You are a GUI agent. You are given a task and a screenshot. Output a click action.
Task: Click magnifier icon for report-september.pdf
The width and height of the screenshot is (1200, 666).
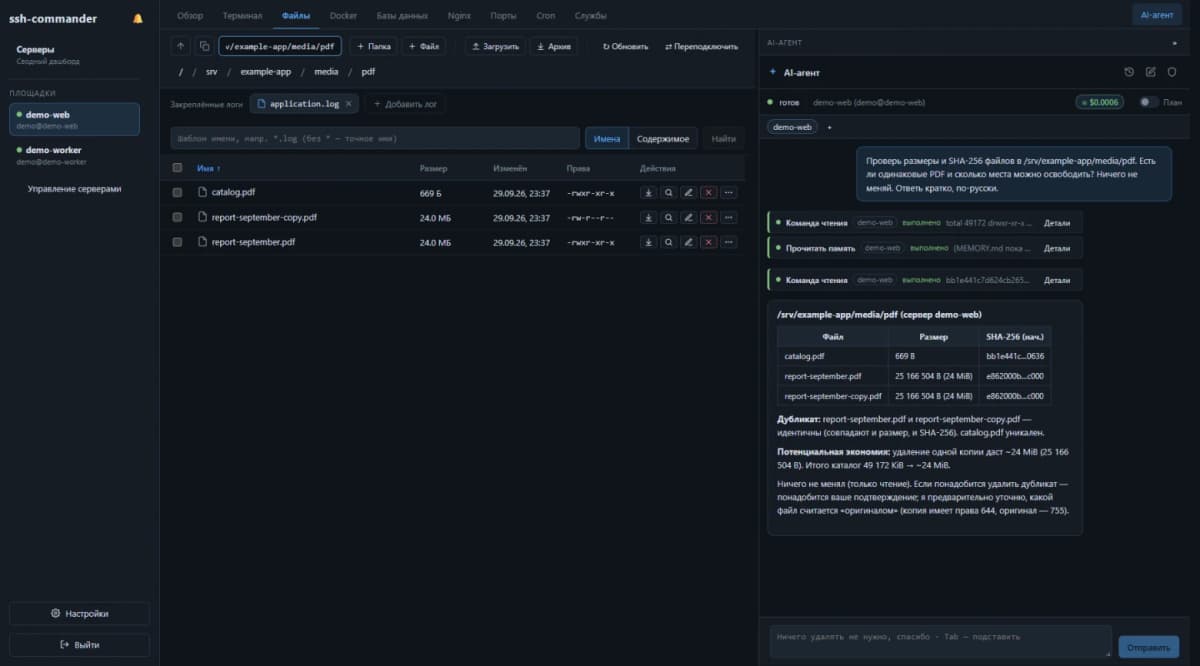668,242
